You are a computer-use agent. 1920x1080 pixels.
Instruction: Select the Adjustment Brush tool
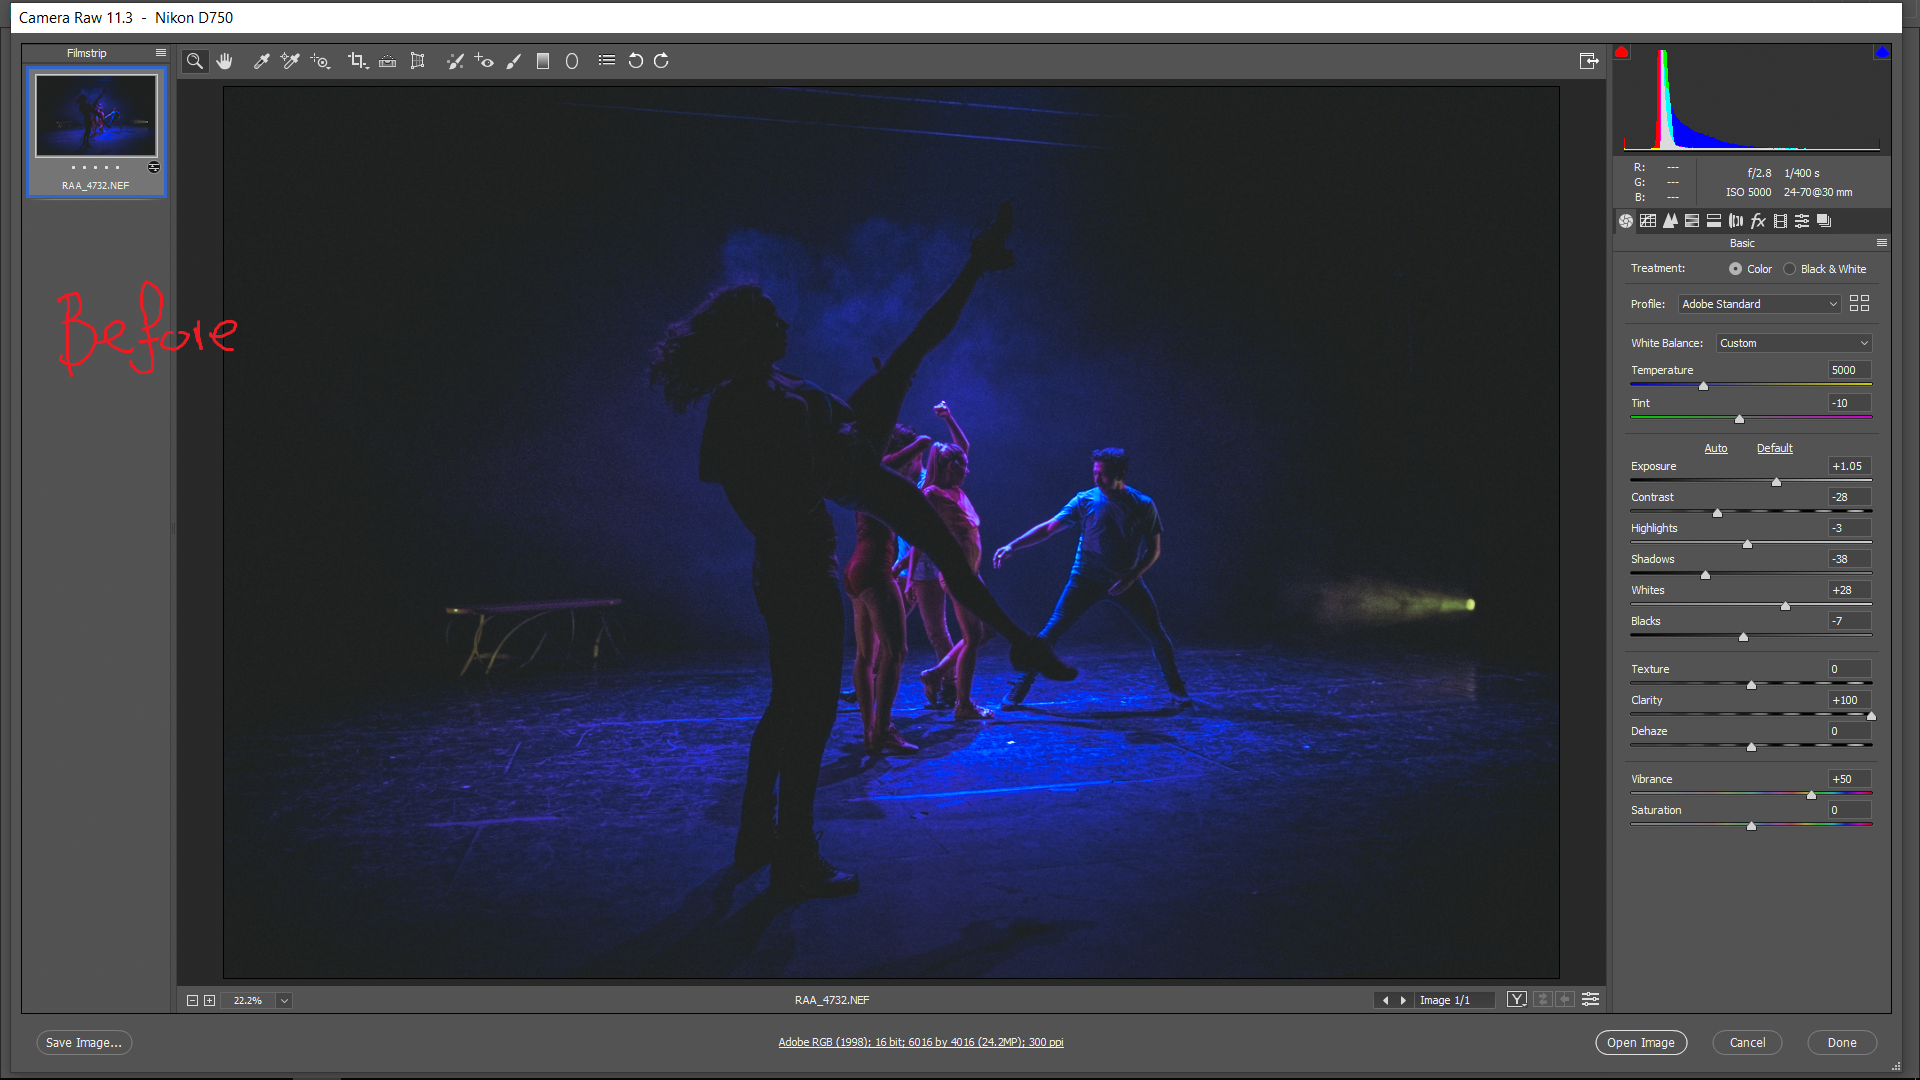[x=515, y=61]
